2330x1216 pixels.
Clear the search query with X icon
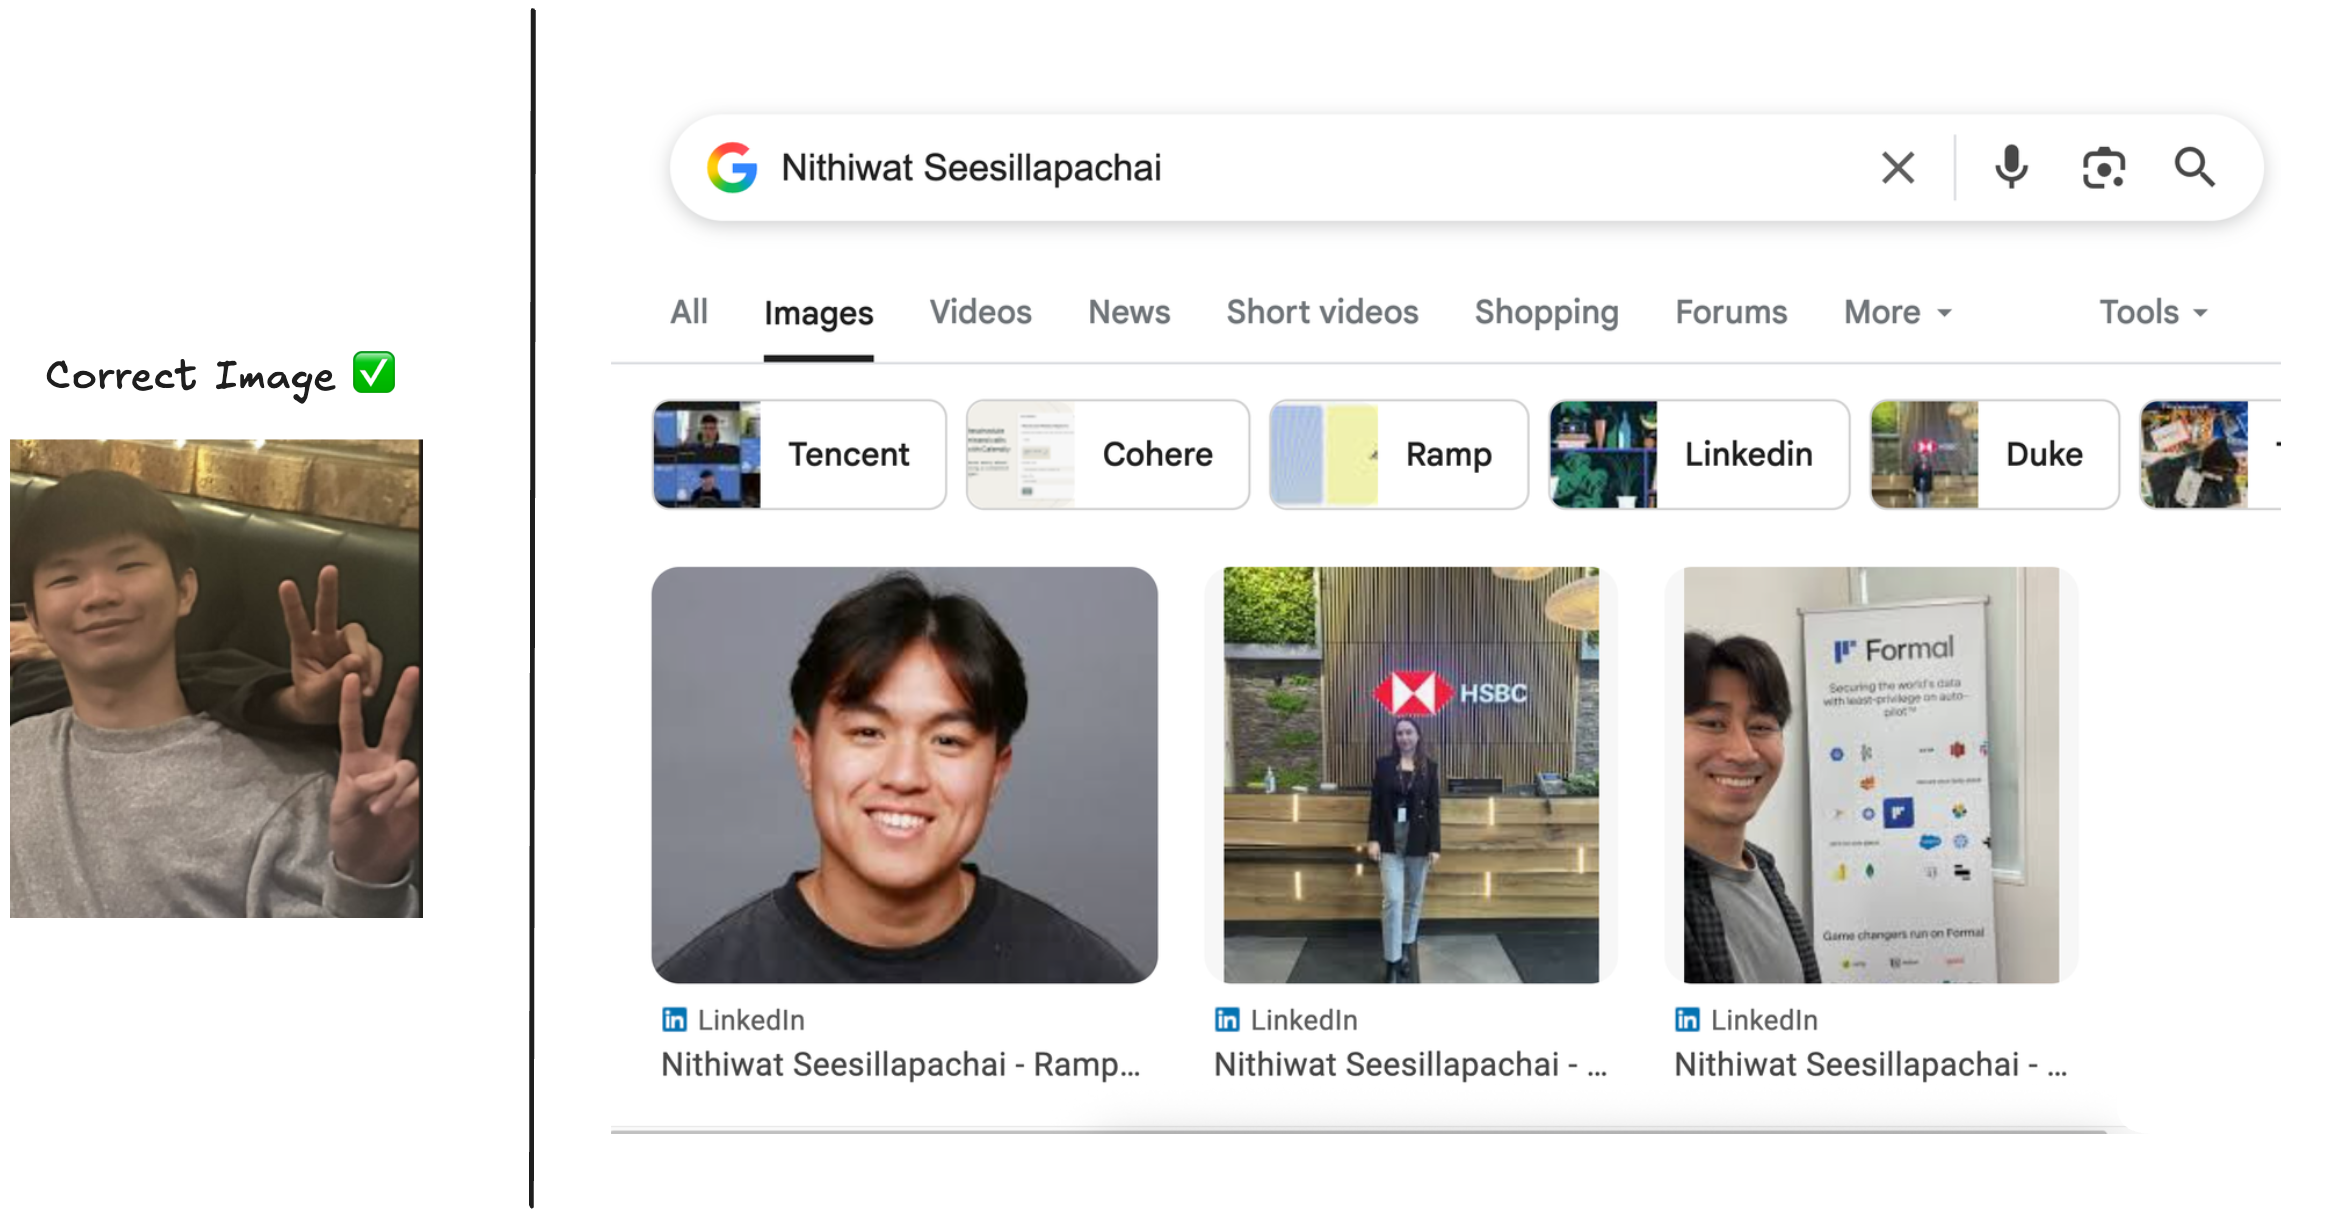coord(1897,167)
